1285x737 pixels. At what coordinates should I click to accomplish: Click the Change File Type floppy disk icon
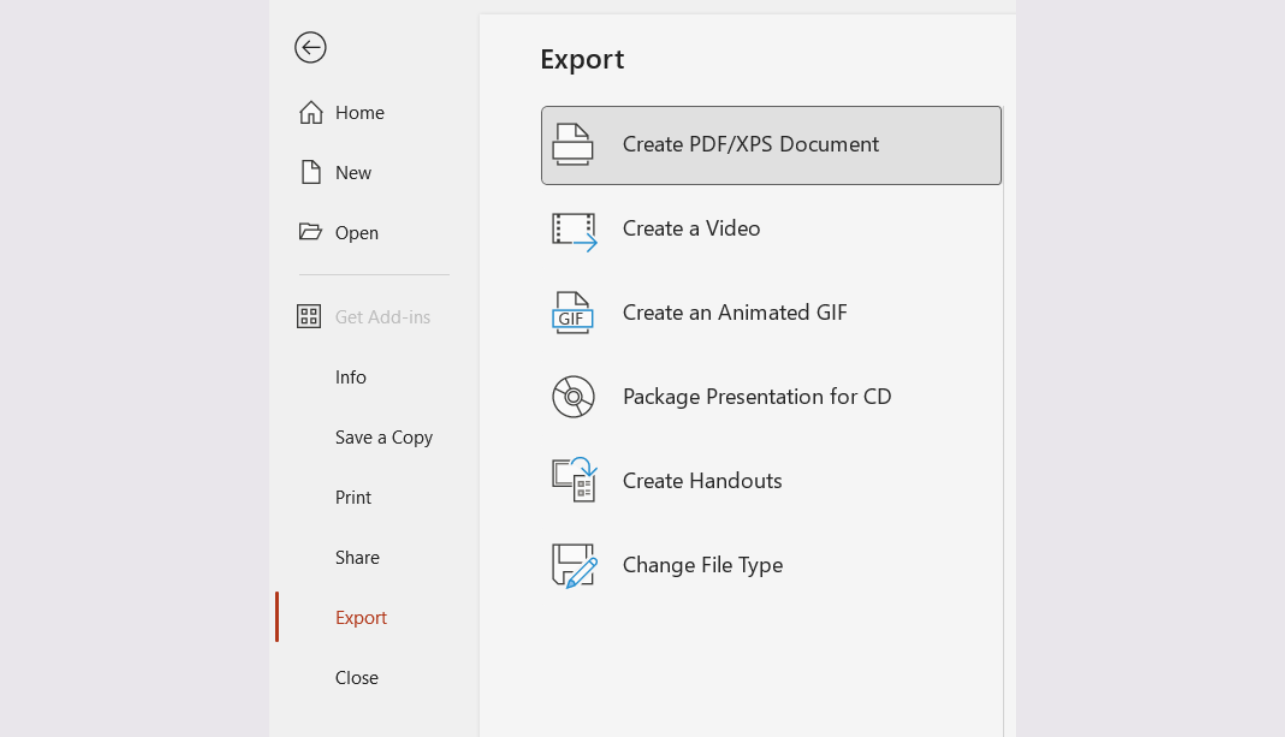coord(573,565)
